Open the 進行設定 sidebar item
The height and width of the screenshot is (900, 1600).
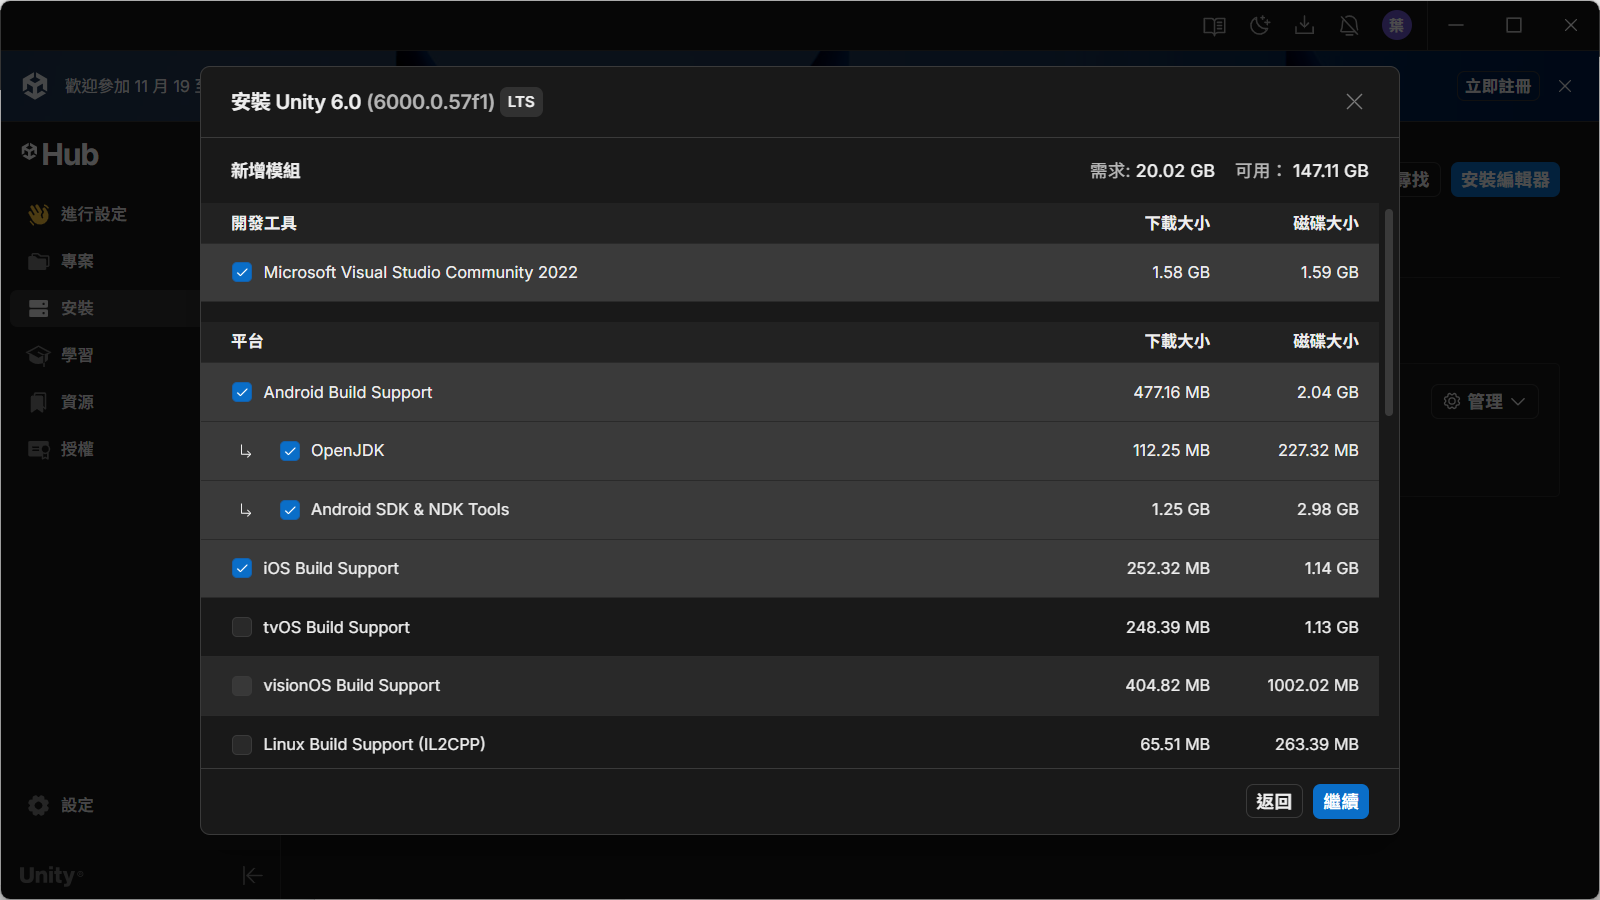[105, 214]
